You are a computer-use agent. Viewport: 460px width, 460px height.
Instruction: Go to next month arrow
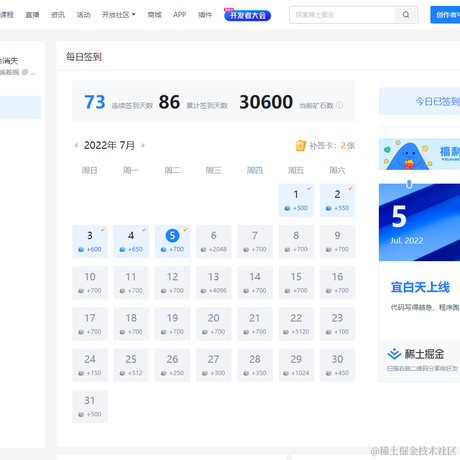pyautogui.click(x=143, y=145)
